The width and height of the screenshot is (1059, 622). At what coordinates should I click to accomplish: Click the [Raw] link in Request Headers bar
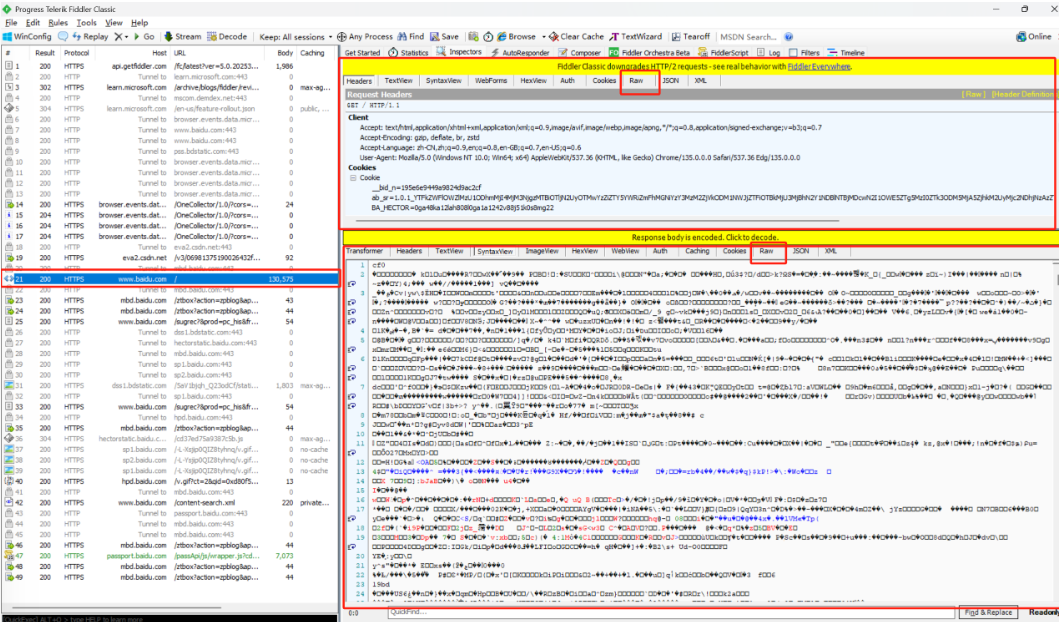(973, 95)
